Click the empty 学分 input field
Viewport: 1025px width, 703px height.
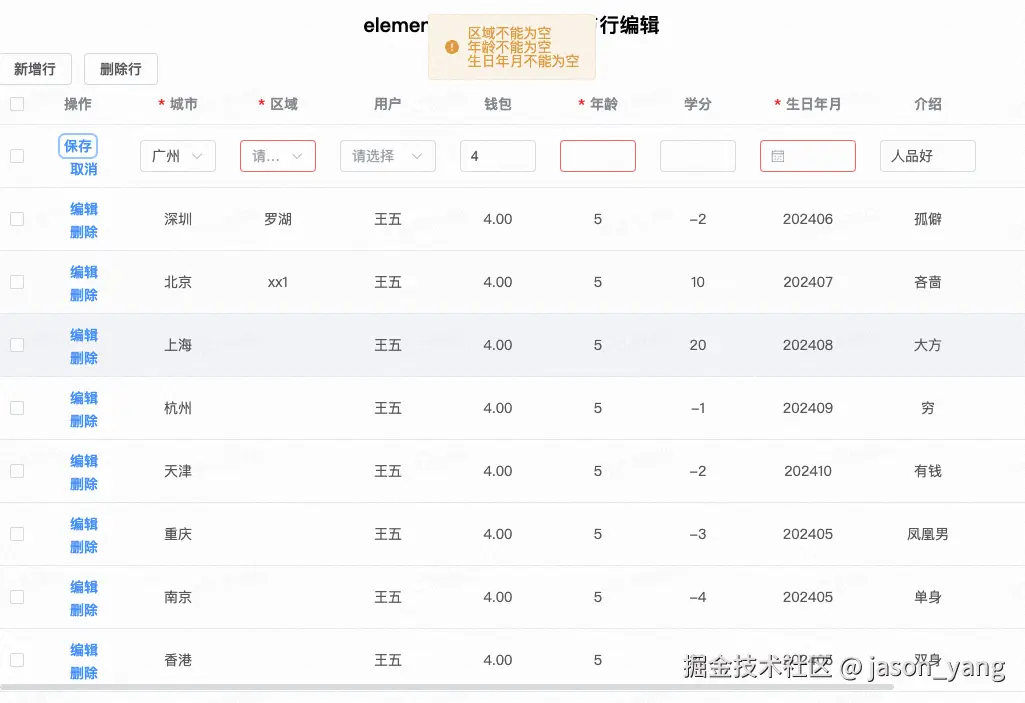(x=697, y=156)
